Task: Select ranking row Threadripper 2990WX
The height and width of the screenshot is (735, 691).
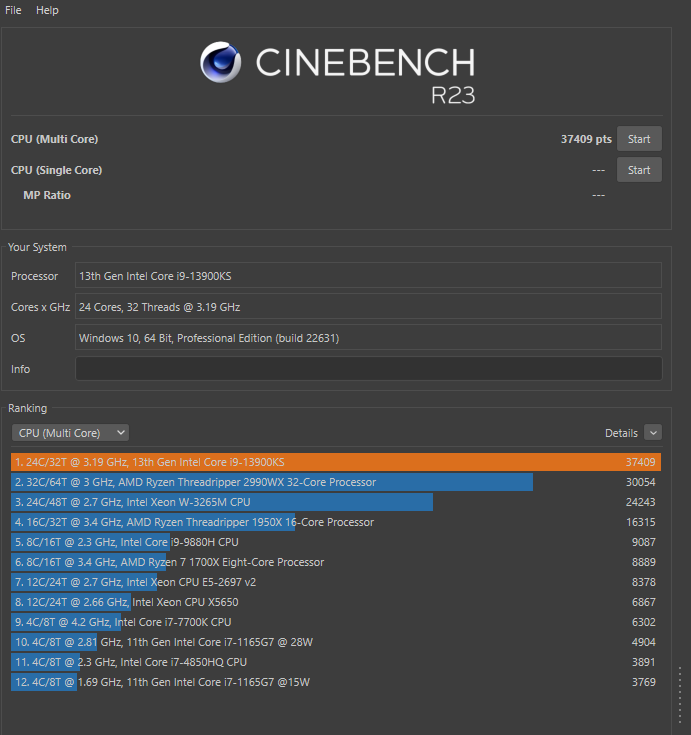Action: click(336, 482)
